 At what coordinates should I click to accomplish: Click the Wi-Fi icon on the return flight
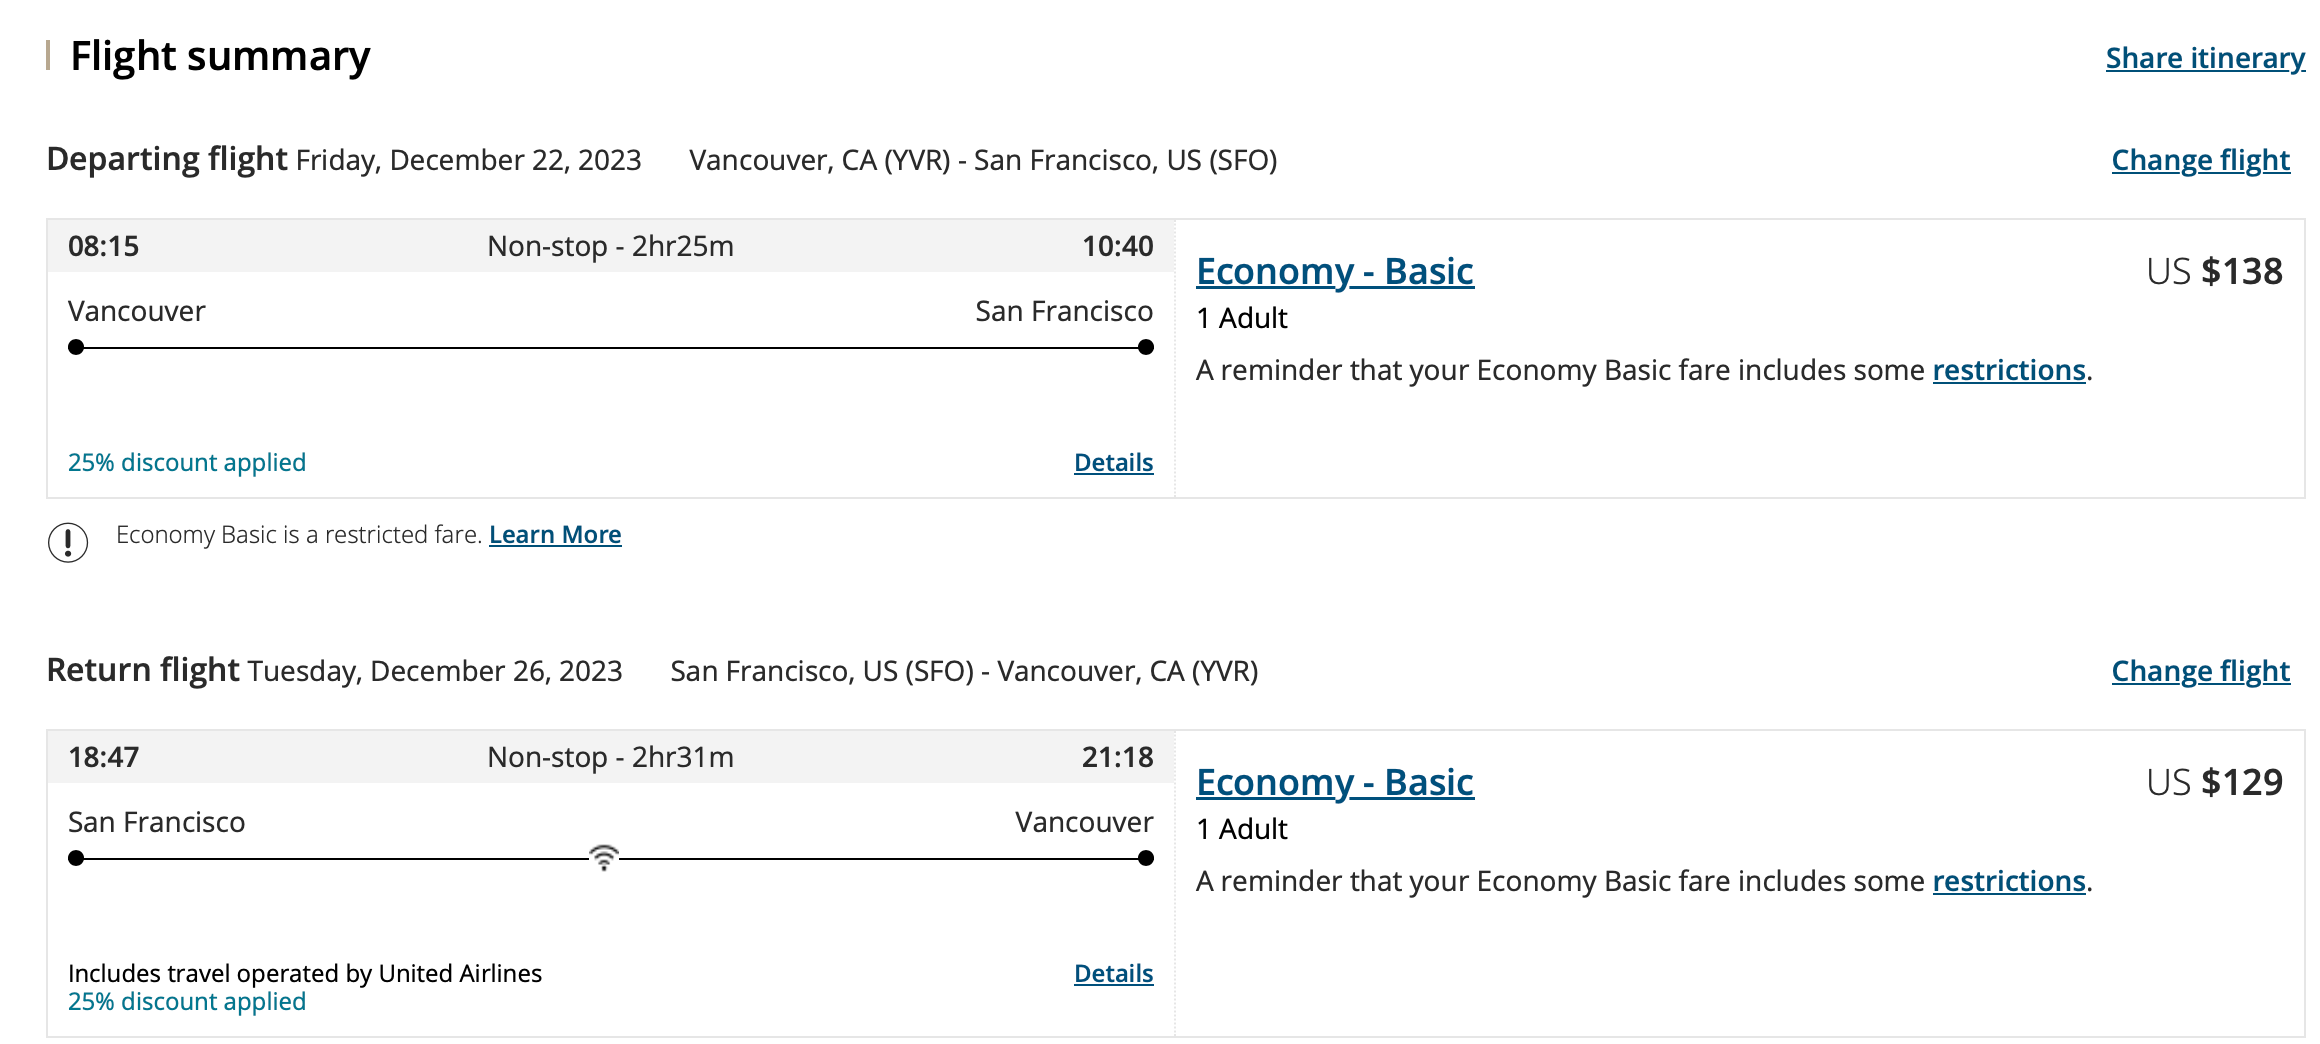point(604,857)
